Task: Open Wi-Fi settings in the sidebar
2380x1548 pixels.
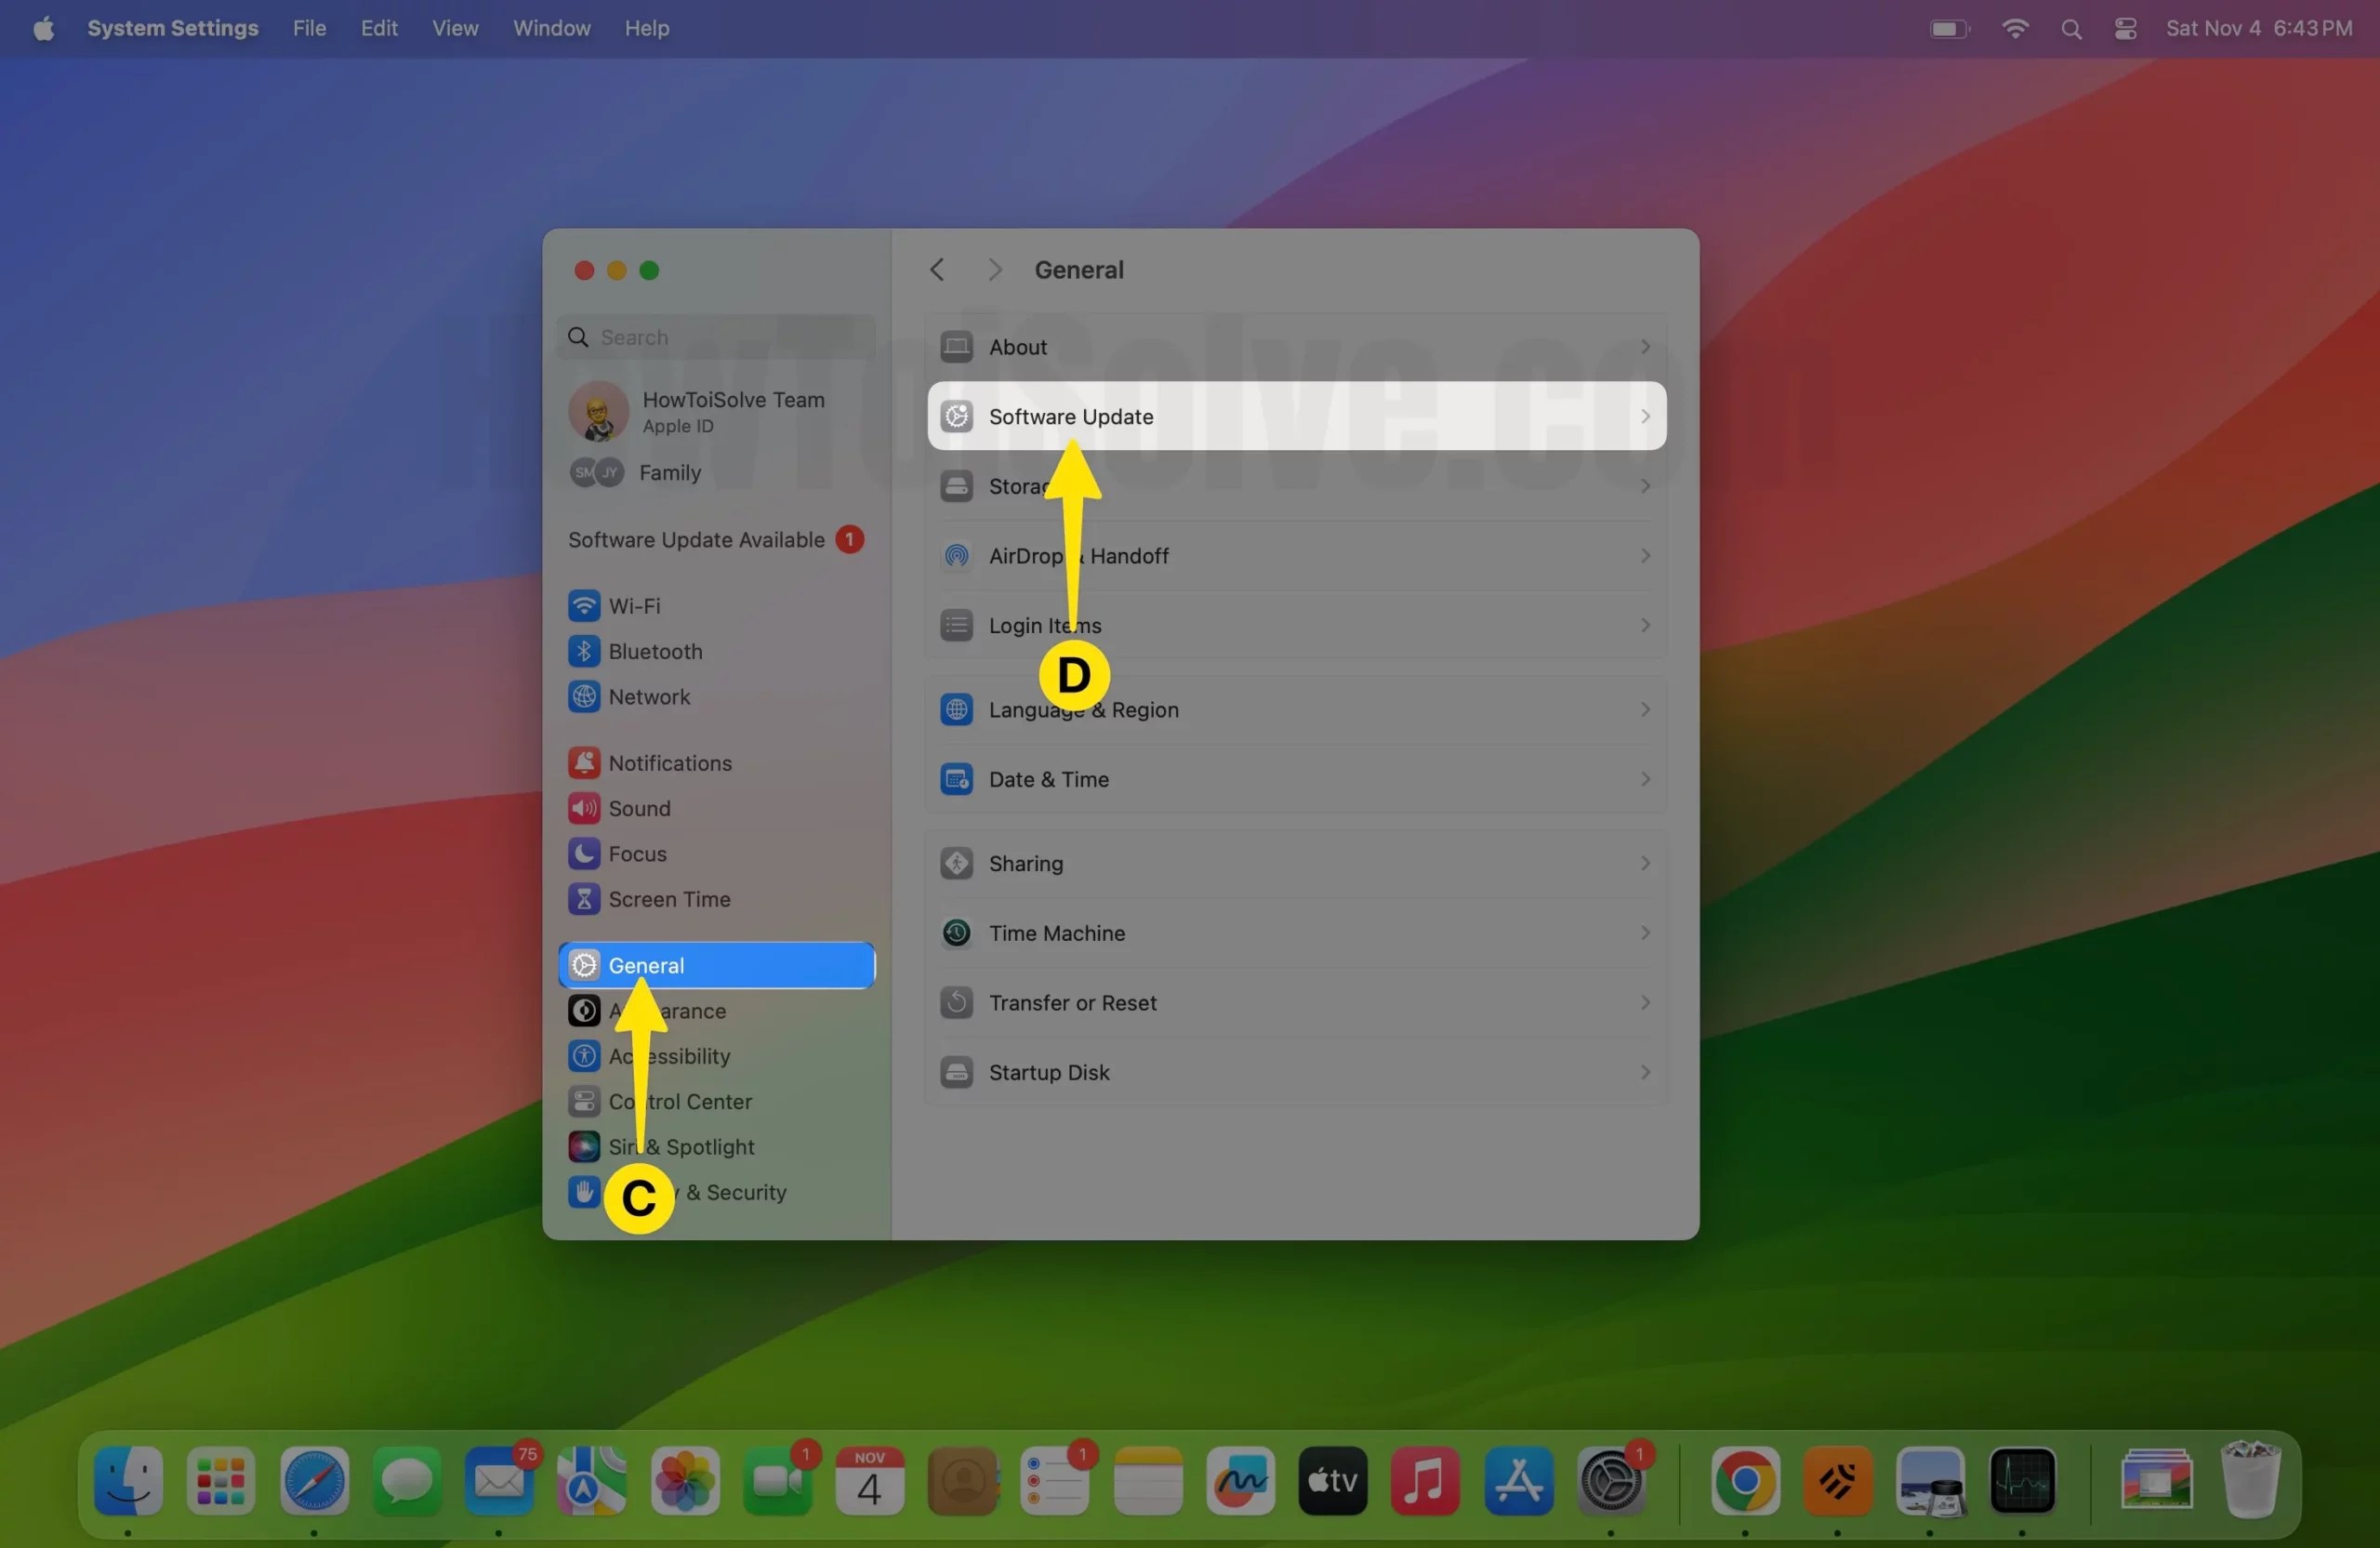Action: click(634, 605)
